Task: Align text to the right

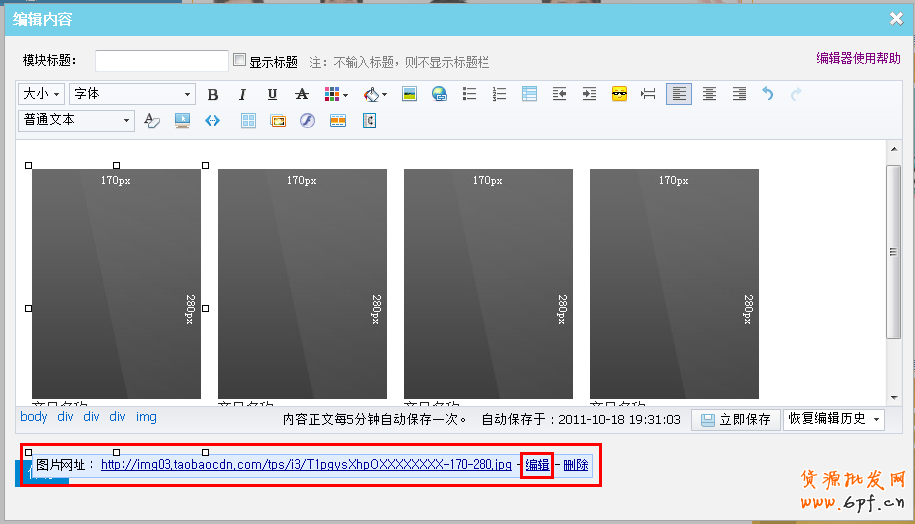Action: 739,94
